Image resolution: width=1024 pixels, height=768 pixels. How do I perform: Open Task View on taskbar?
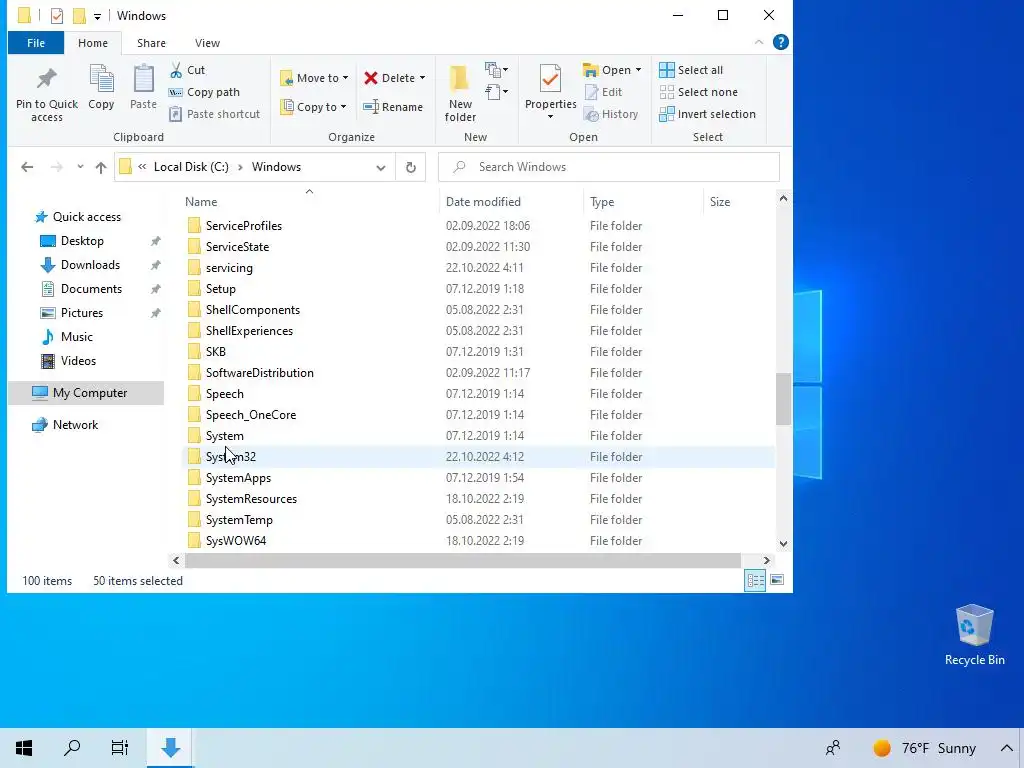coord(120,748)
